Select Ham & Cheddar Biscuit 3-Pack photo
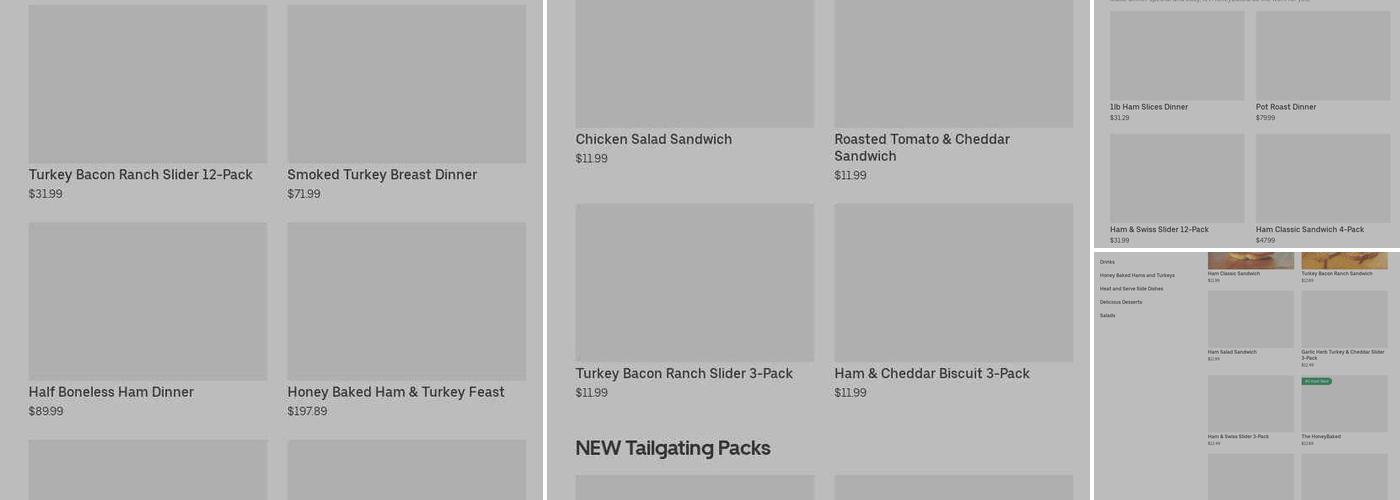1400x500 pixels. [953, 283]
